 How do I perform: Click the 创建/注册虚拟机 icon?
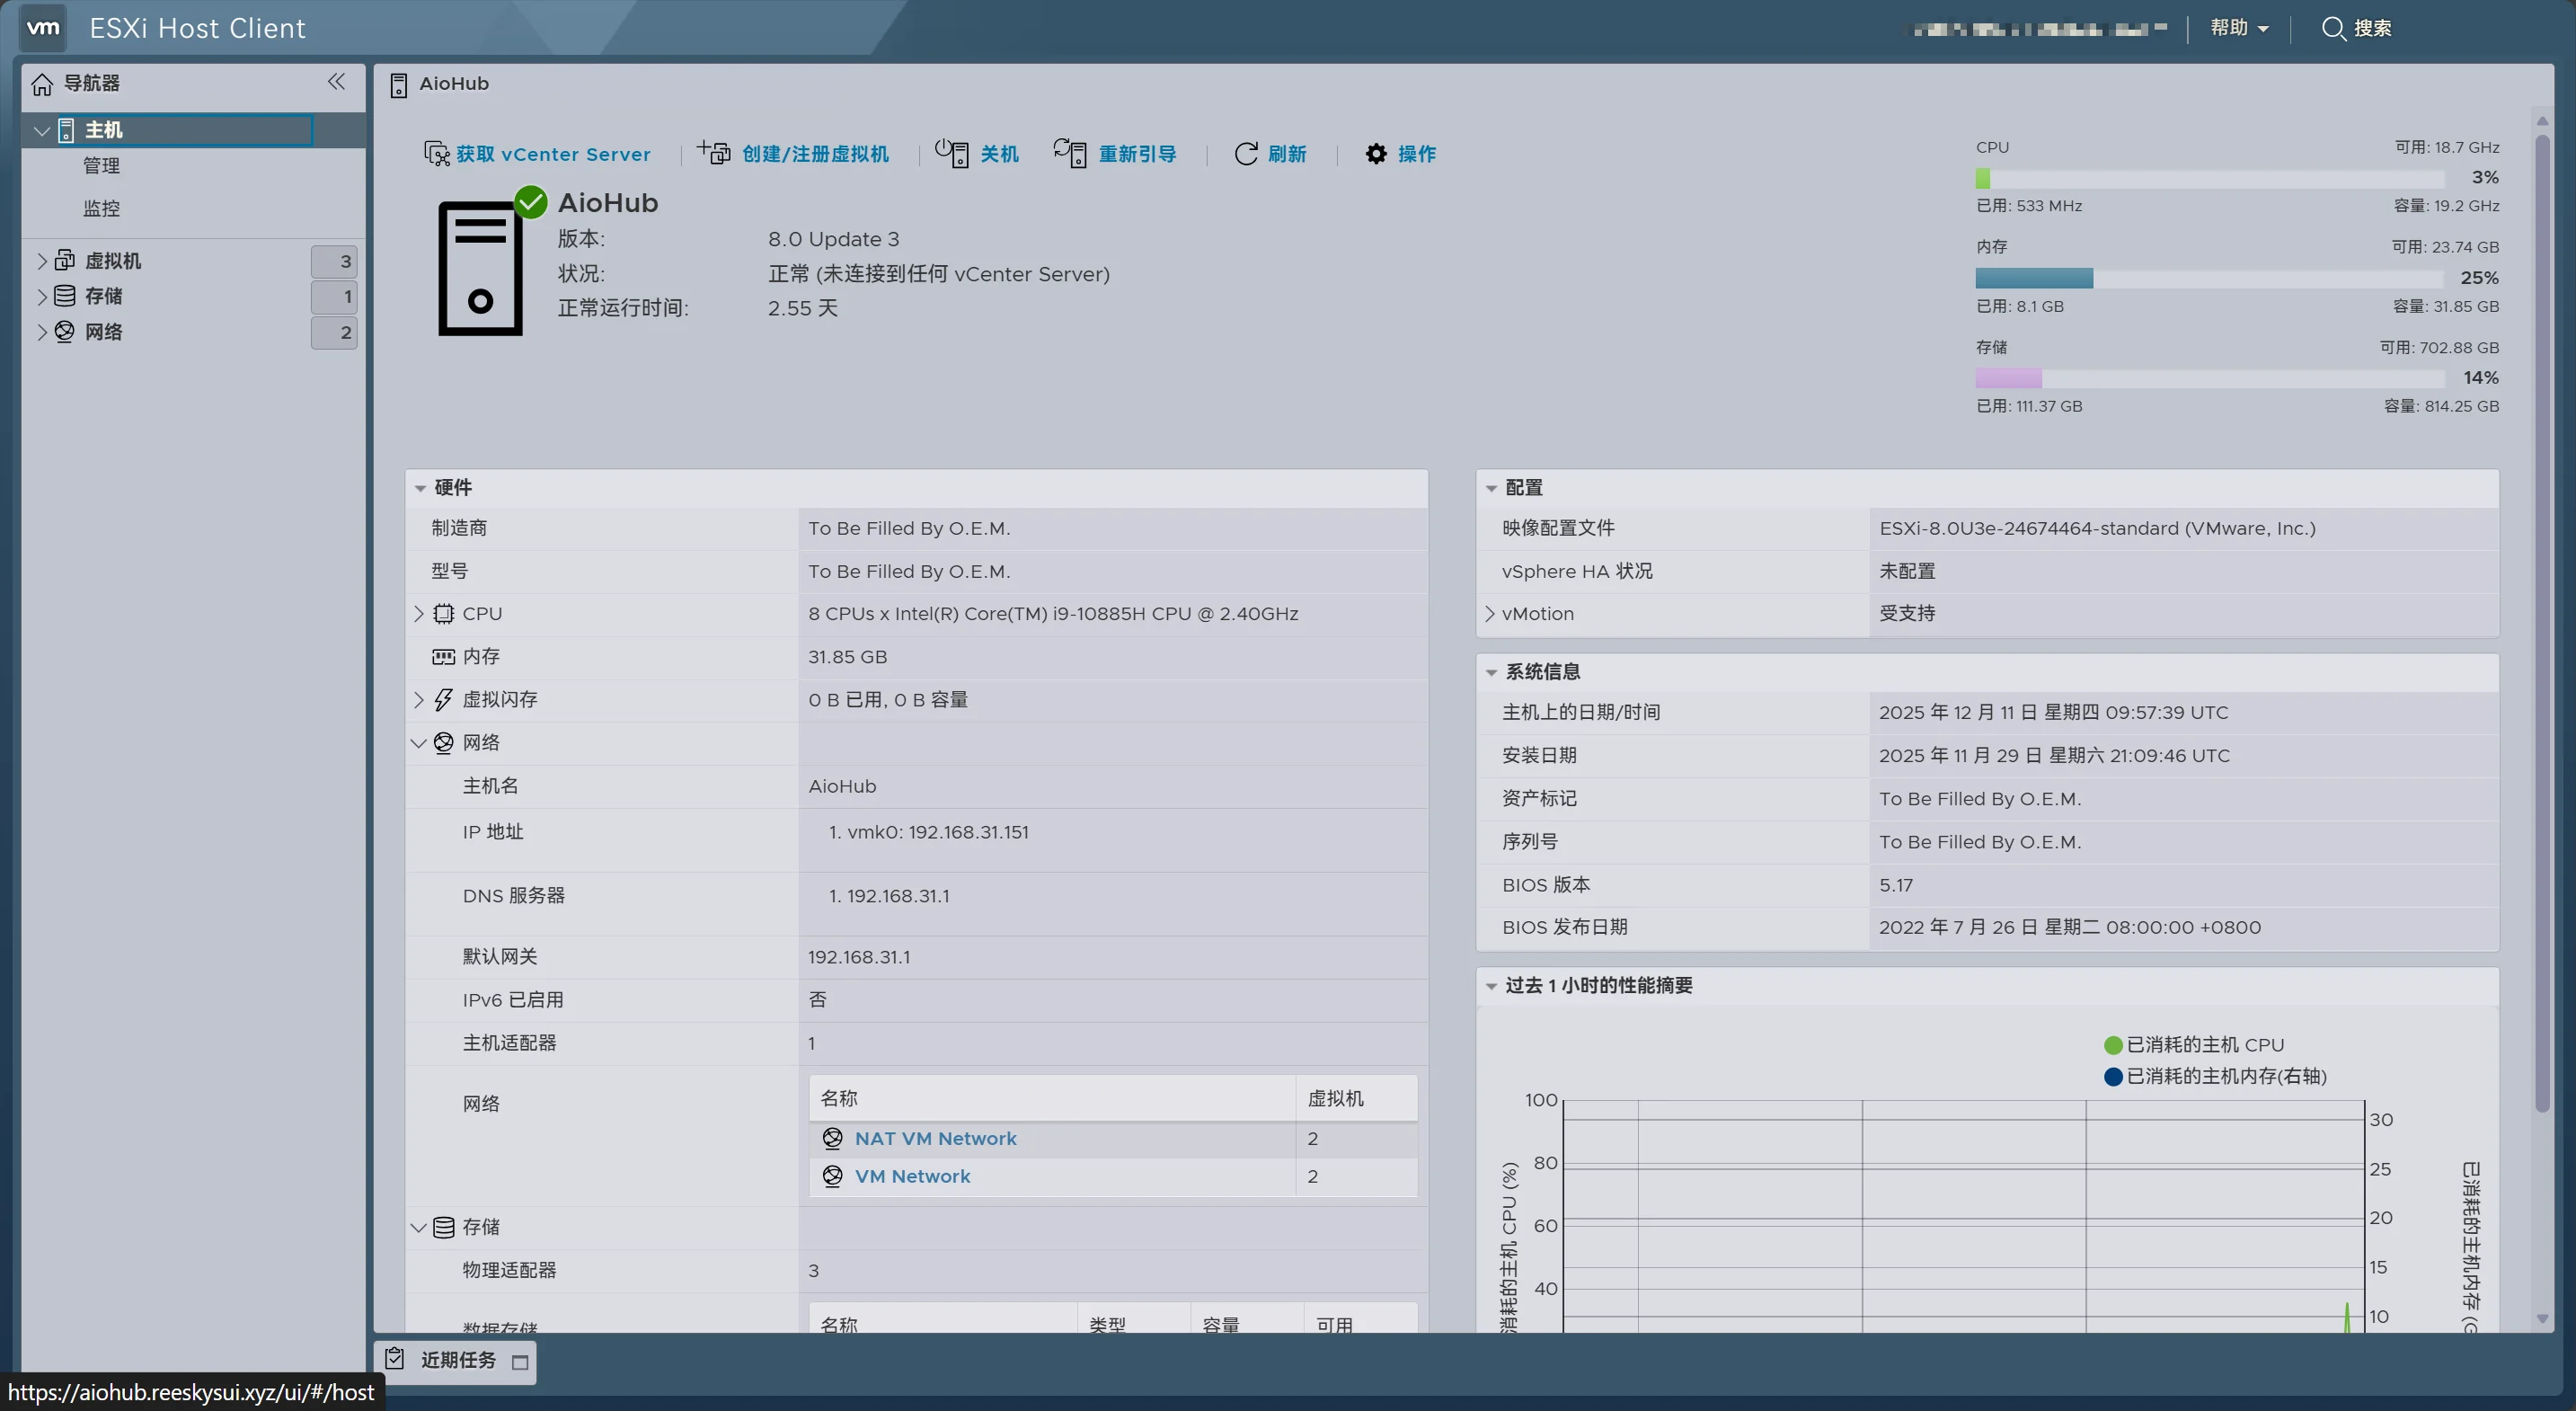(x=714, y=152)
